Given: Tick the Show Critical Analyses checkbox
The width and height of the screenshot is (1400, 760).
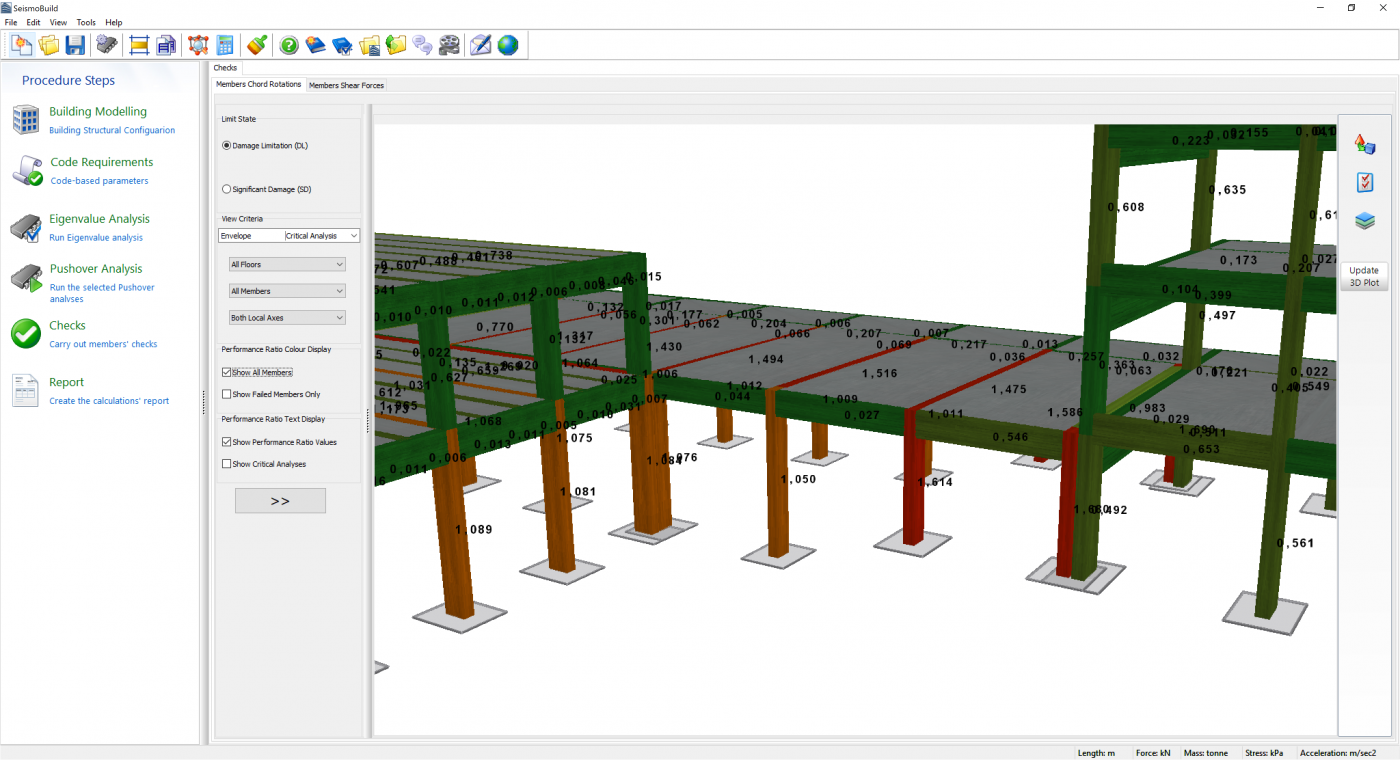Looking at the screenshot, I should click(x=226, y=464).
